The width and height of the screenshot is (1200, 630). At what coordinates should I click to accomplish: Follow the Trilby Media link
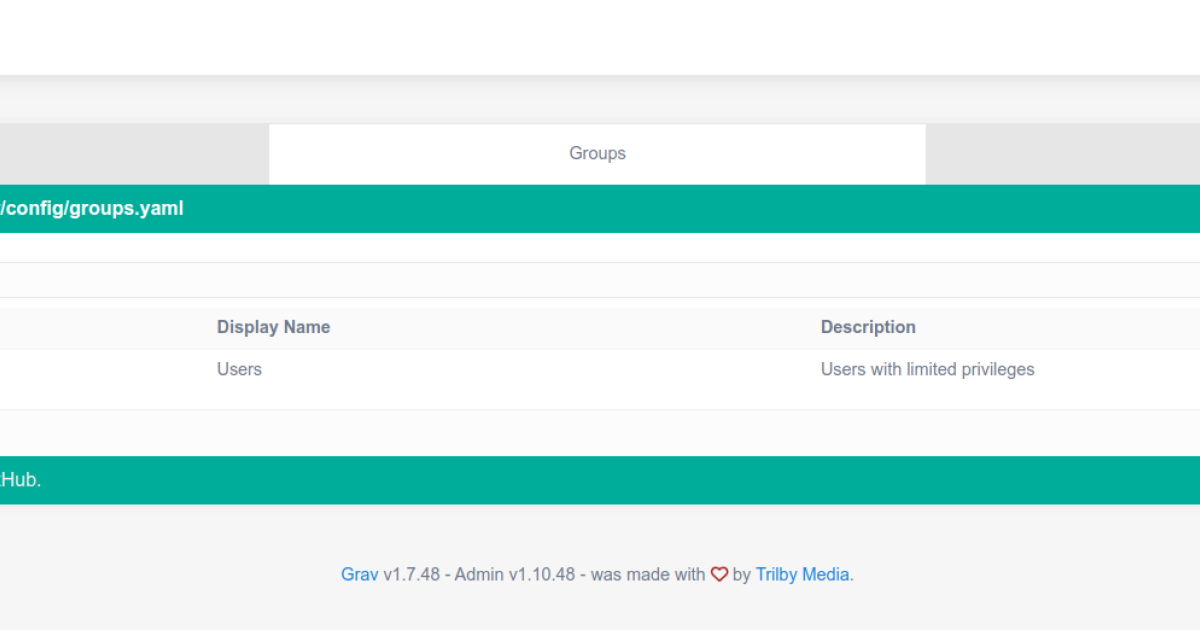(802, 575)
